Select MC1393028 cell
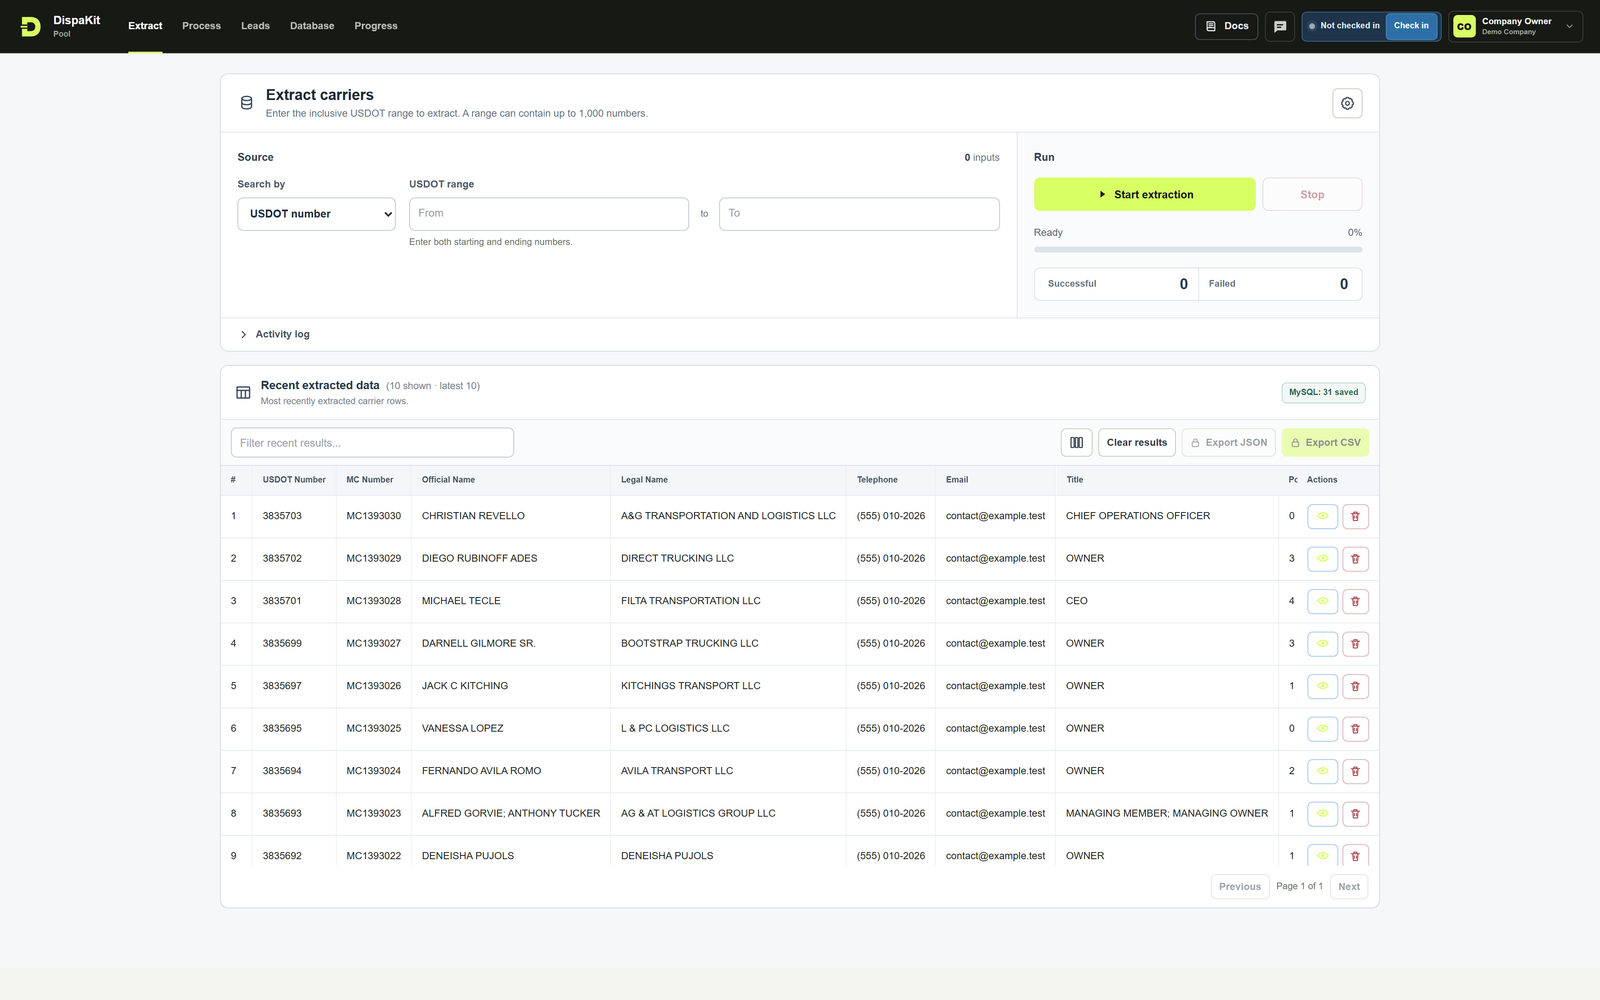Viewport: 1600px width, 1000px height. click(374, 601)
